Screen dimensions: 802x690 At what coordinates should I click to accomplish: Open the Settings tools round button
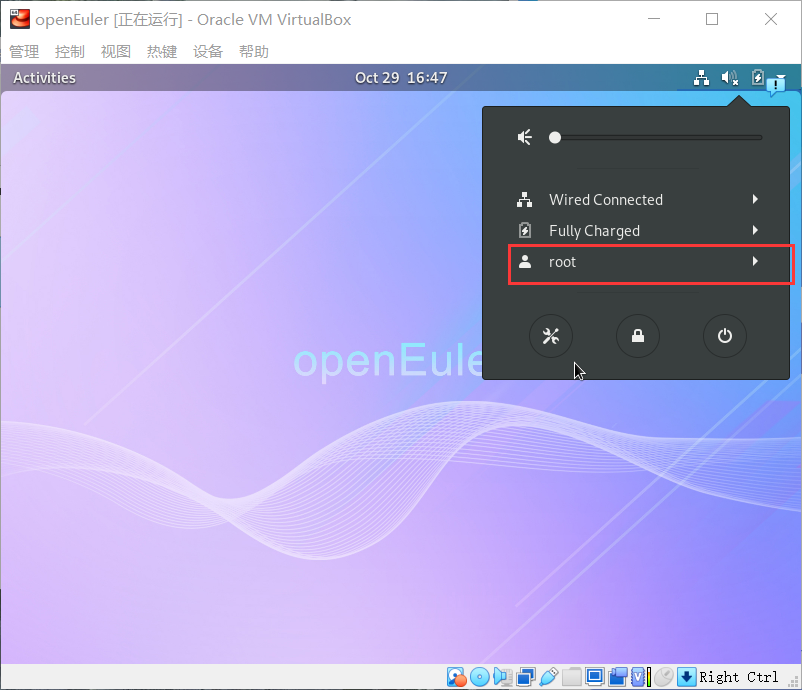[551, 336]
